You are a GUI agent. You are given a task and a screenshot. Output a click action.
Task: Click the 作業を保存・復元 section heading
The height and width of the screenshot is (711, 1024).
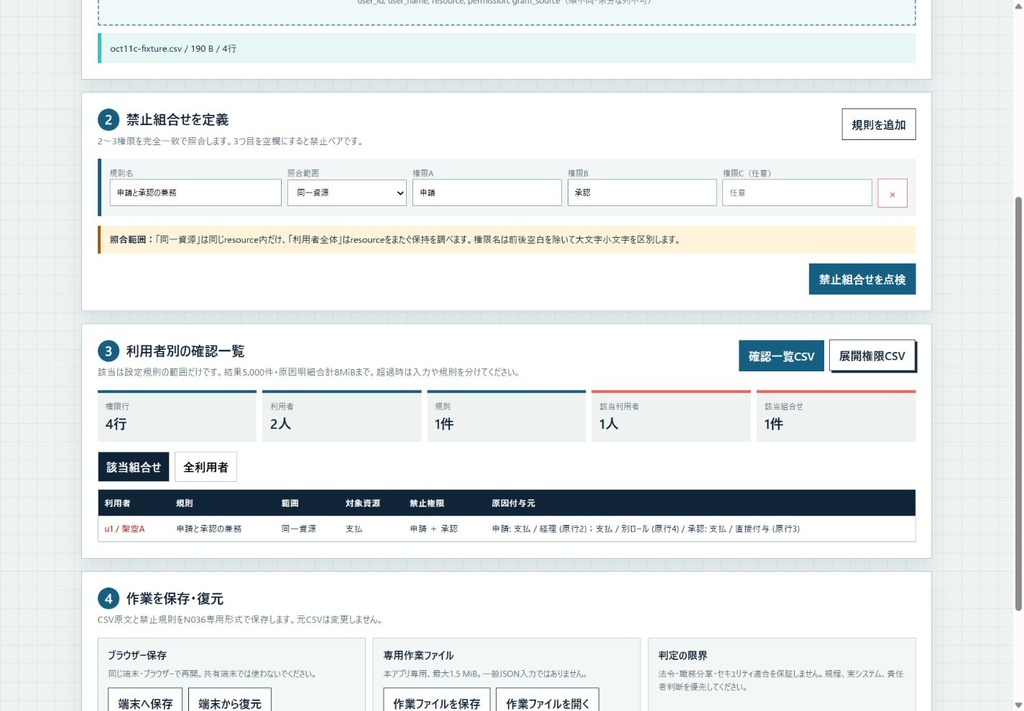[174, 599]
